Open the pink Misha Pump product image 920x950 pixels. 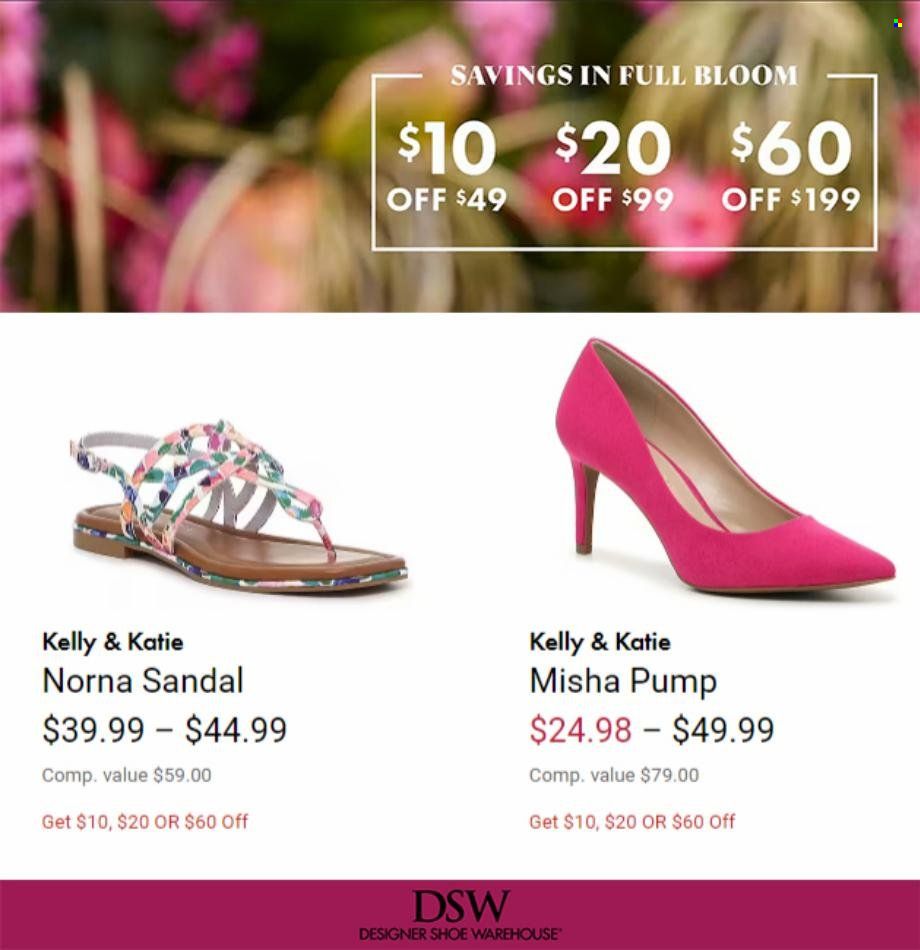click(725, 471)
